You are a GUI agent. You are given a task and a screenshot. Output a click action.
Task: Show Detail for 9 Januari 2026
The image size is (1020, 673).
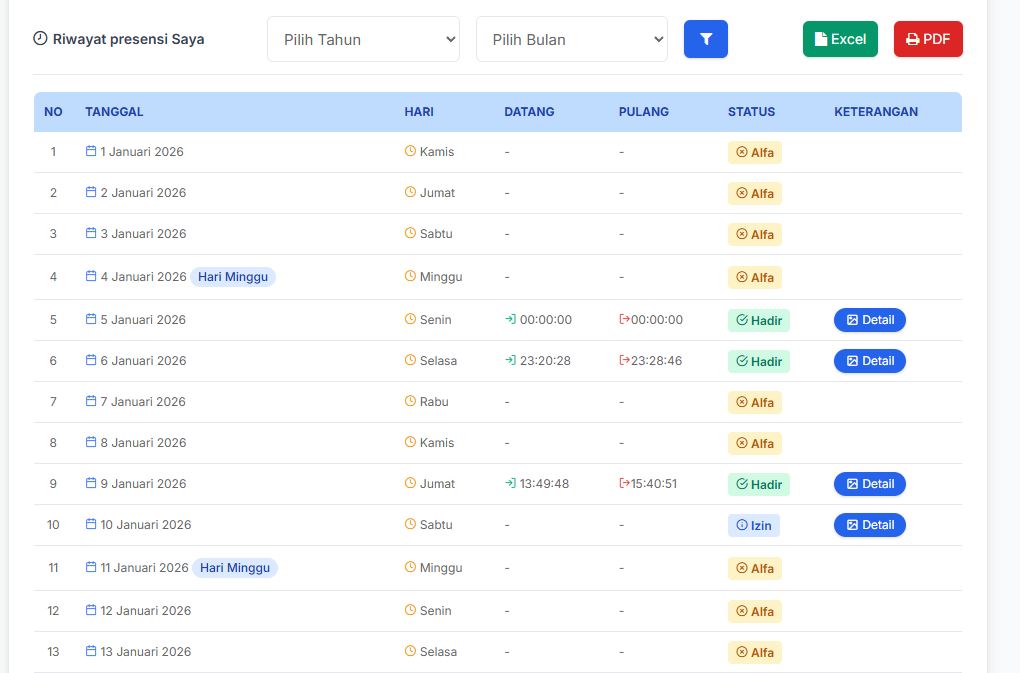pos(869,484)
